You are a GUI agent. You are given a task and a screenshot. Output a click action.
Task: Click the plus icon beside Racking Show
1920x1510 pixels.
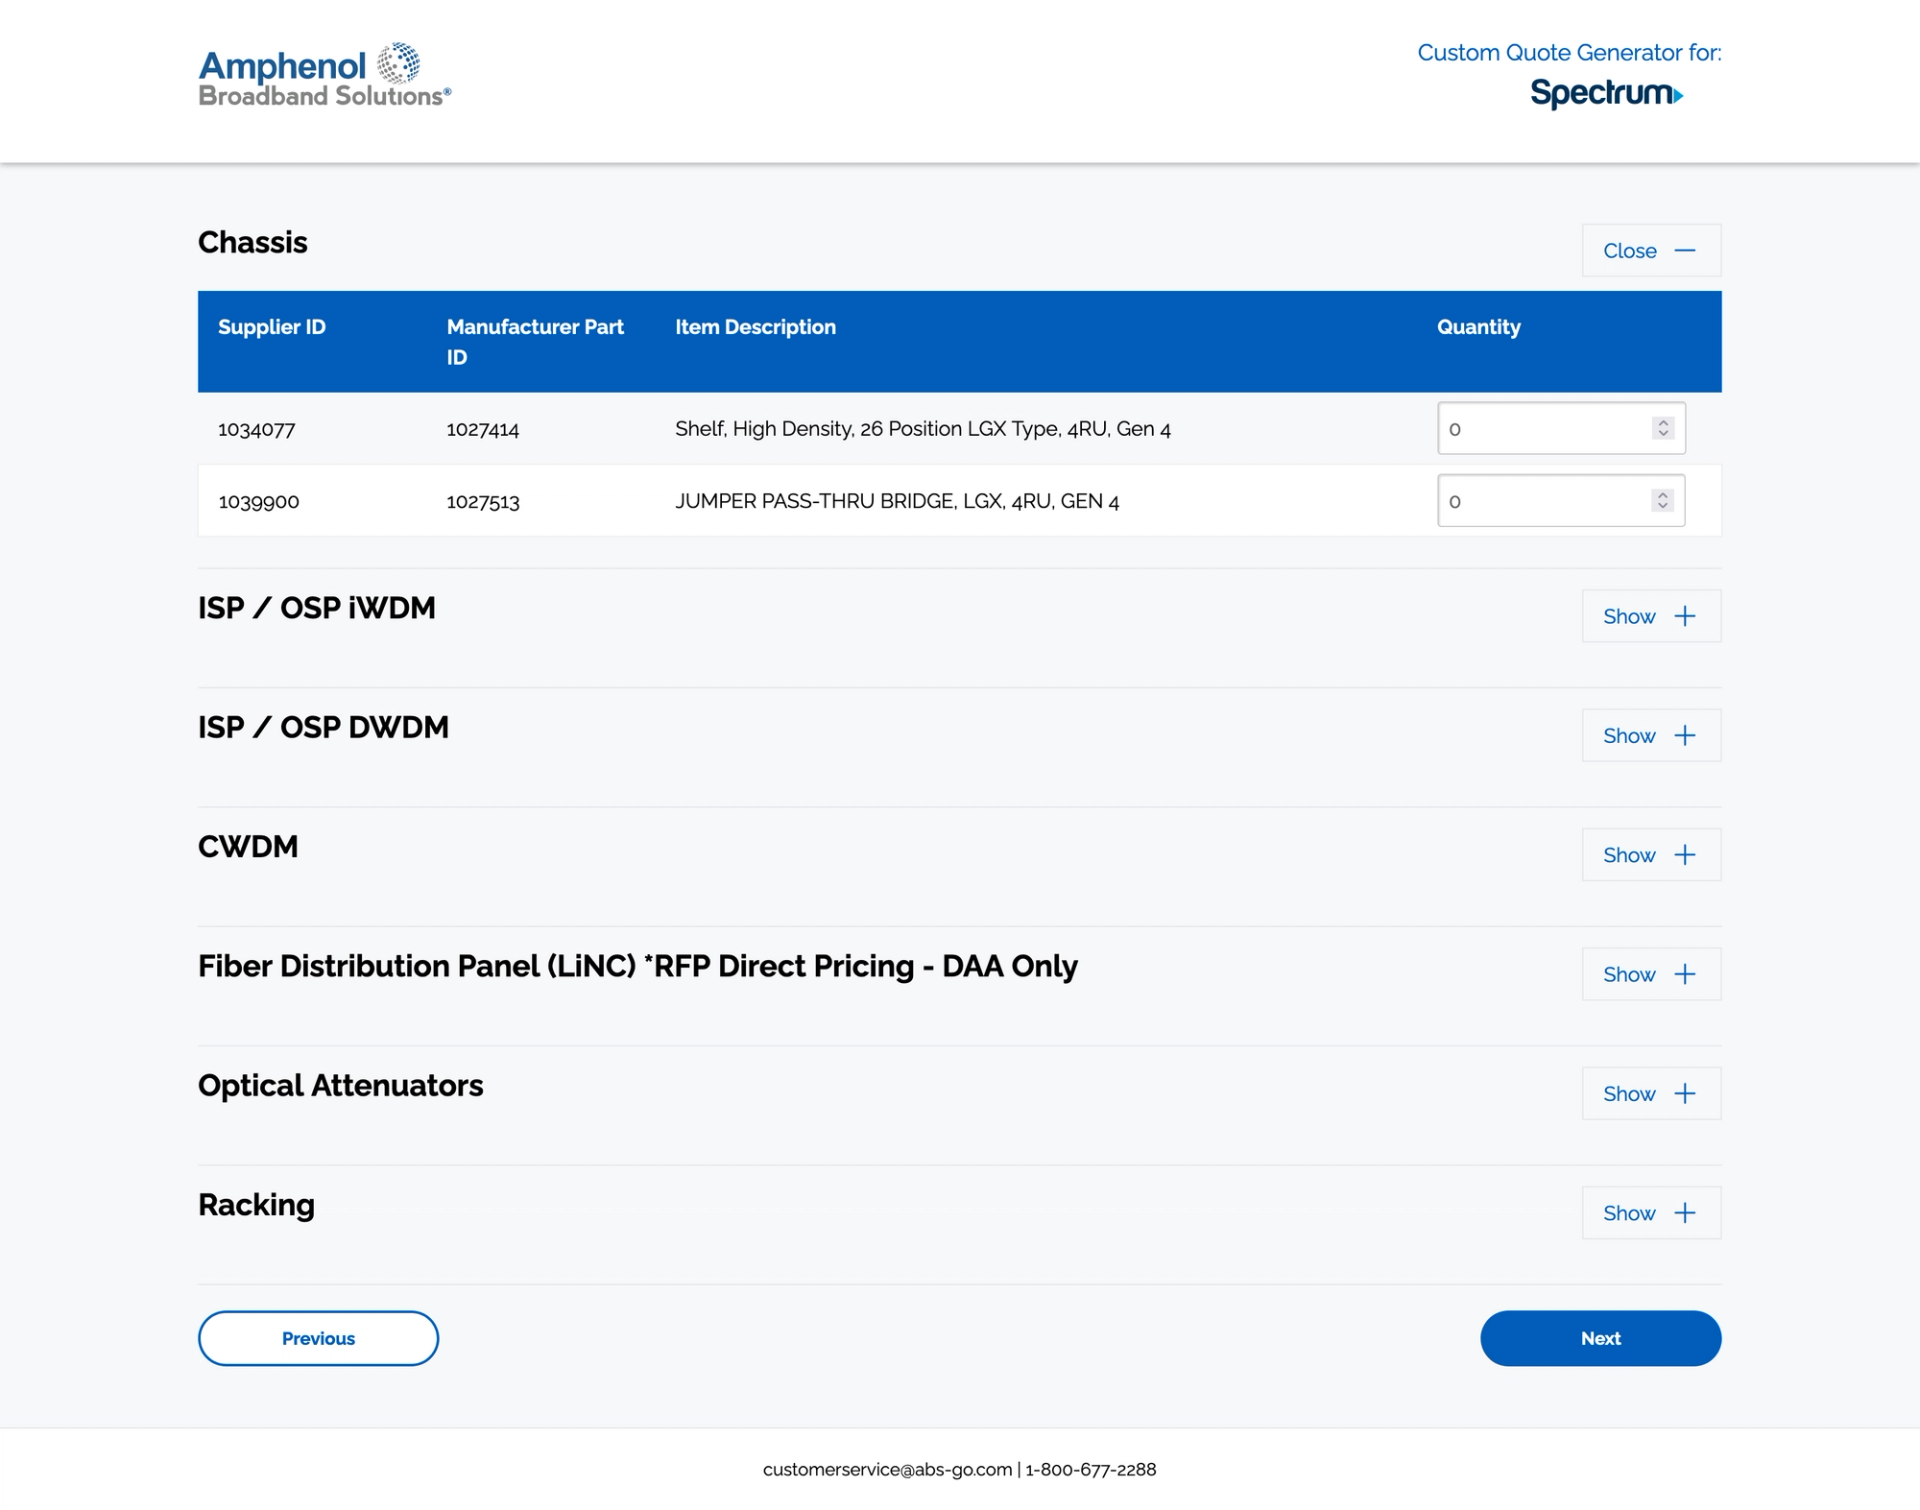(x=1685, y=1213)
